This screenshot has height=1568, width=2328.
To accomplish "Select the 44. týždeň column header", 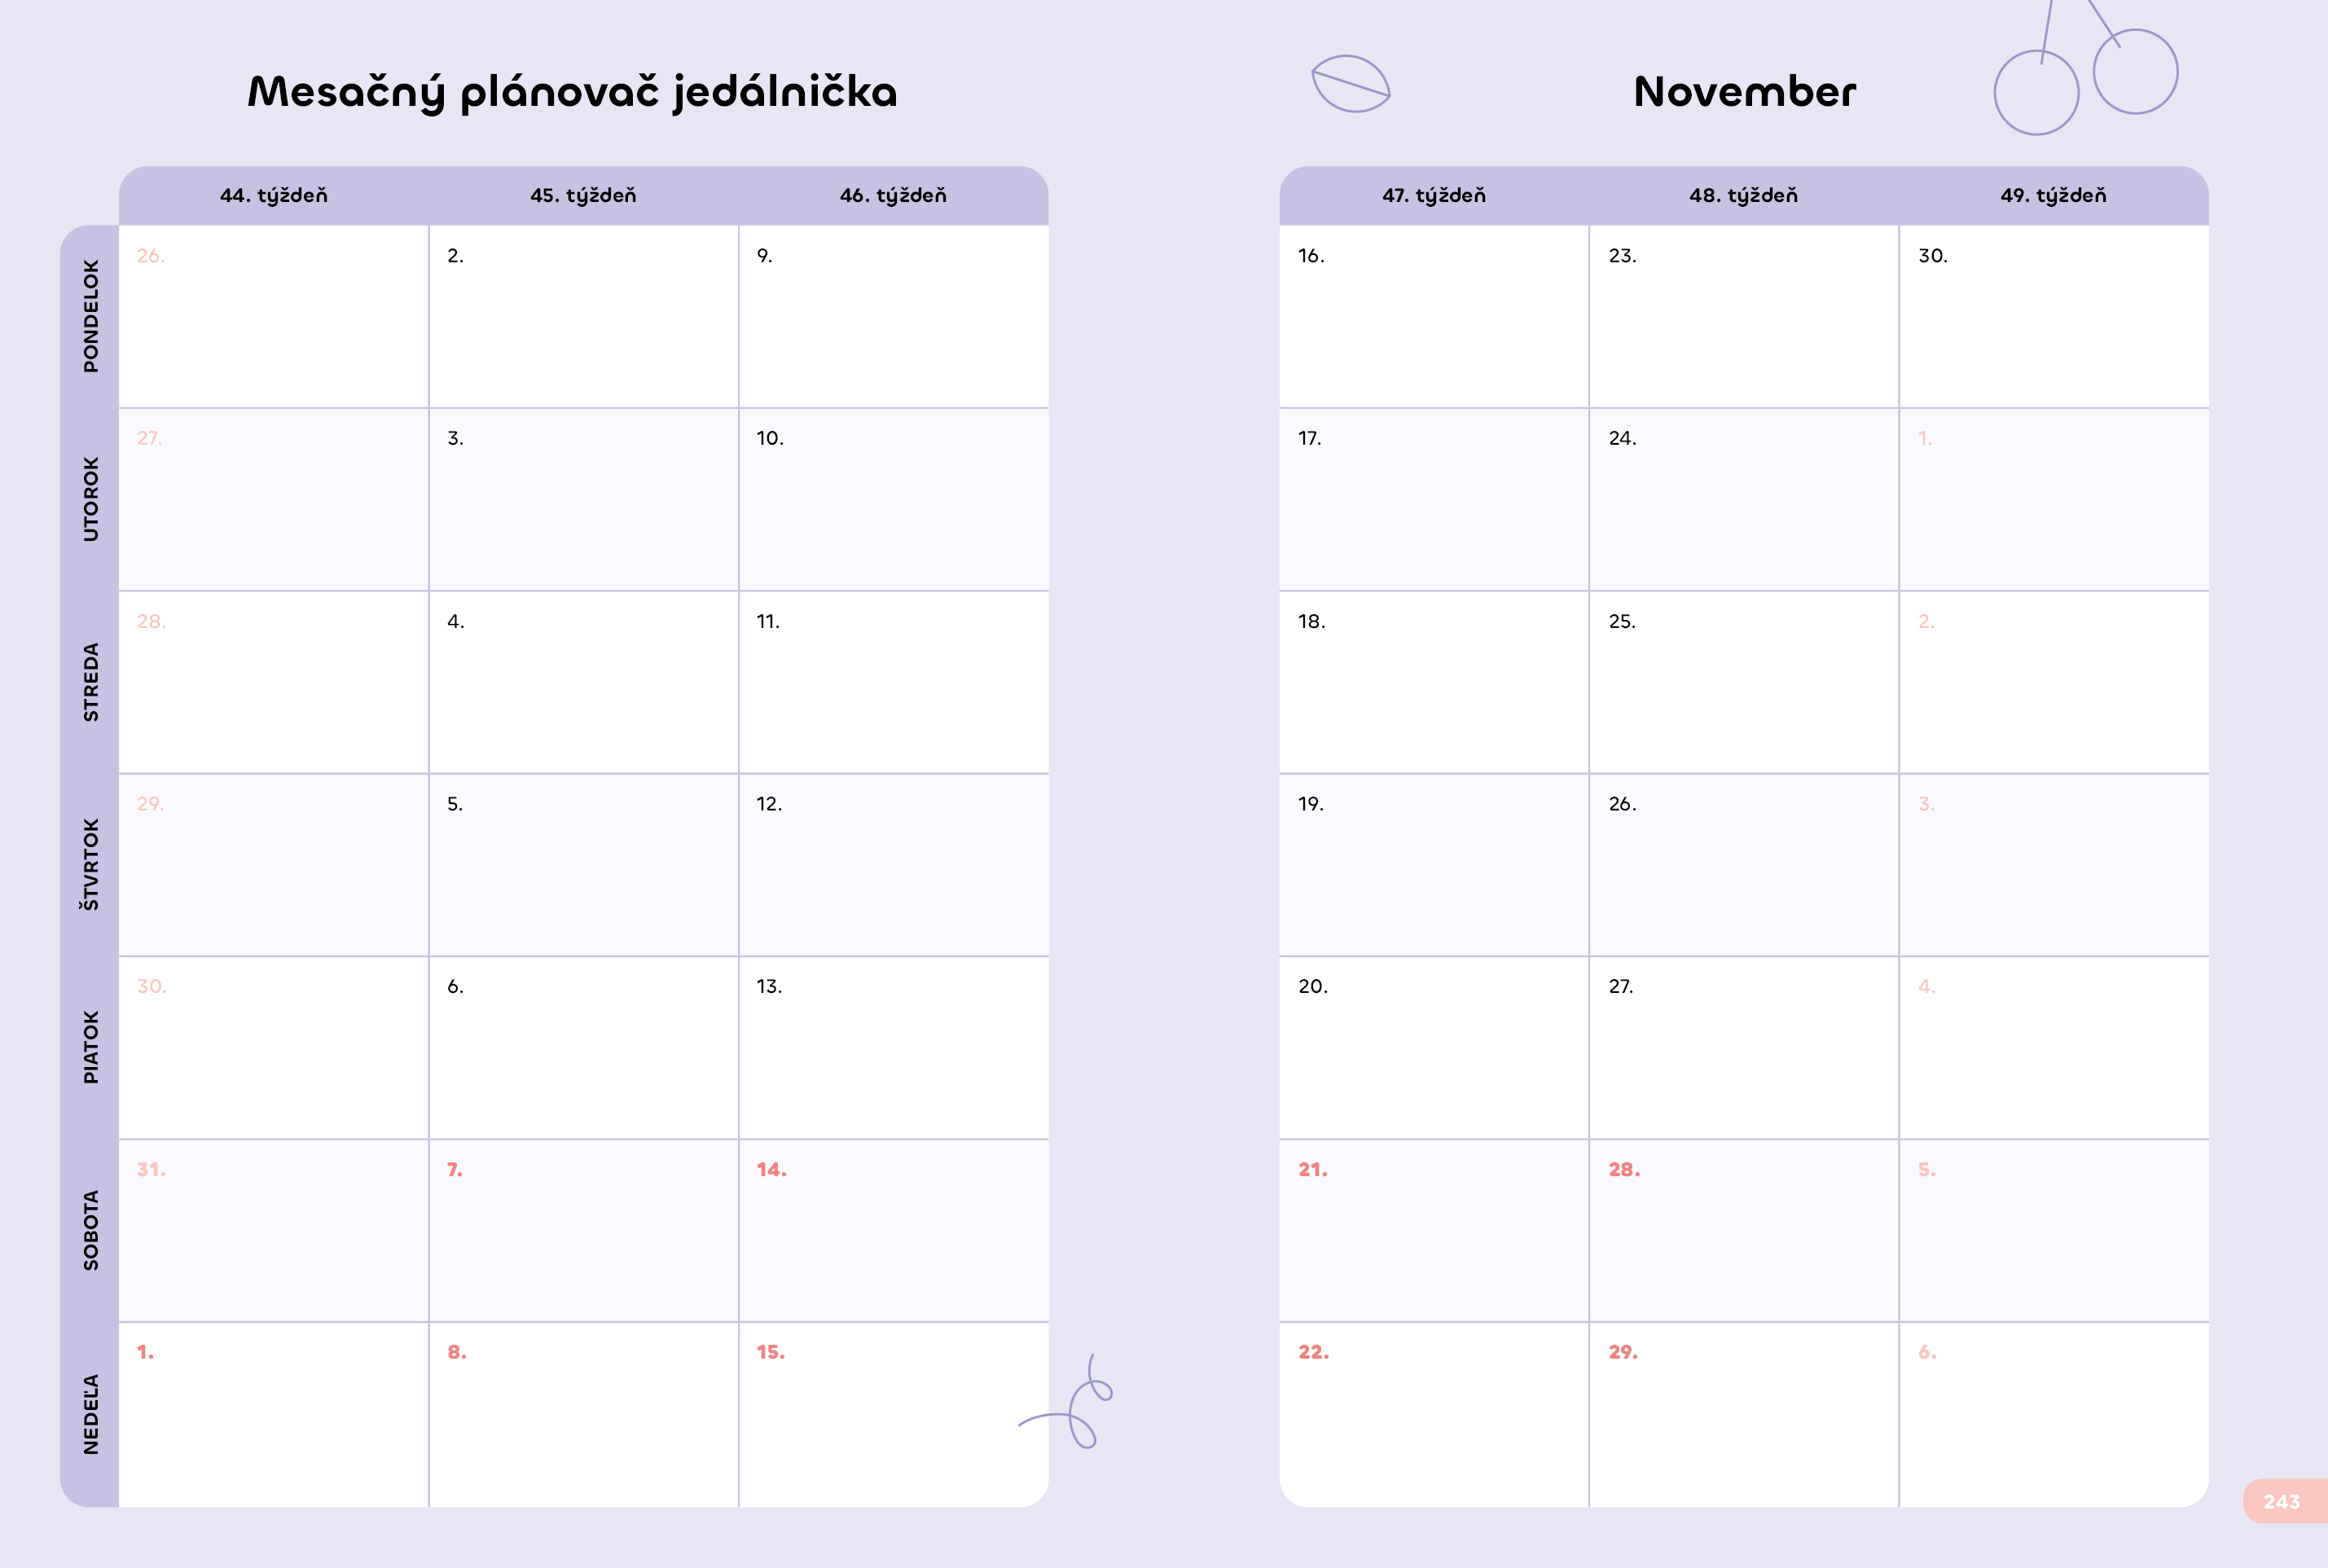I will point(274,196).
